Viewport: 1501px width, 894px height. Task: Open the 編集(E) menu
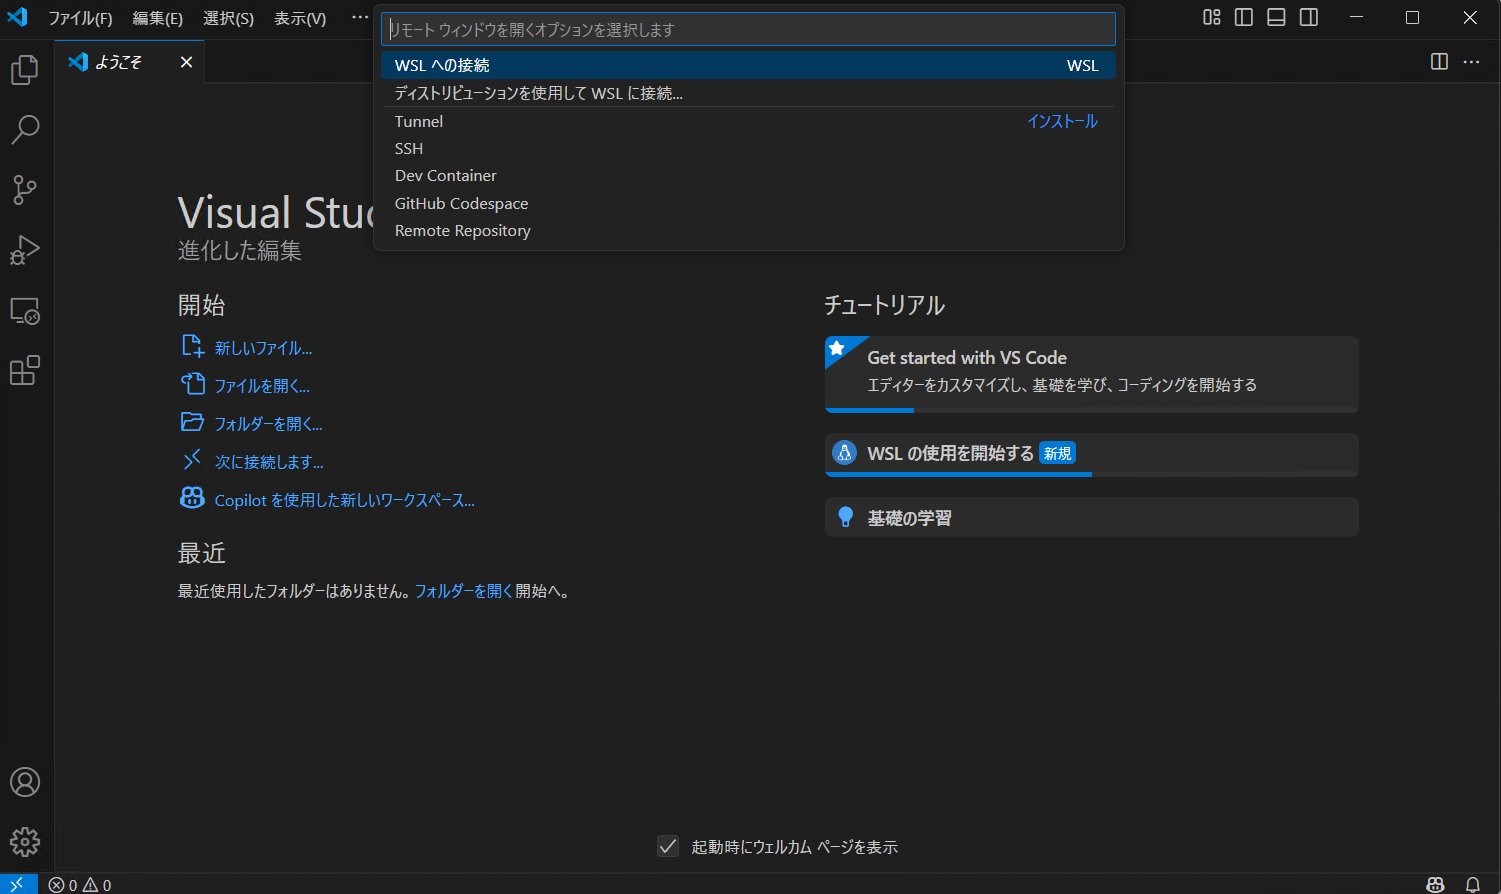click(x=157, y=18)
